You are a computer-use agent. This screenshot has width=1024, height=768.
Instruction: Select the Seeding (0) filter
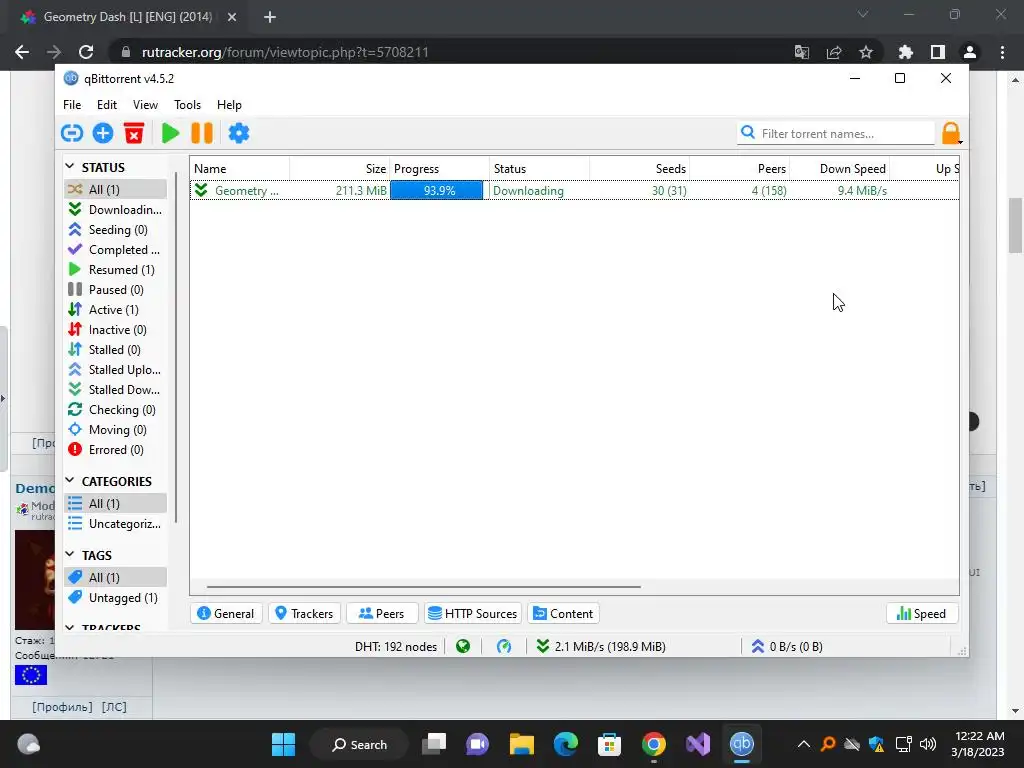point(116,230)
